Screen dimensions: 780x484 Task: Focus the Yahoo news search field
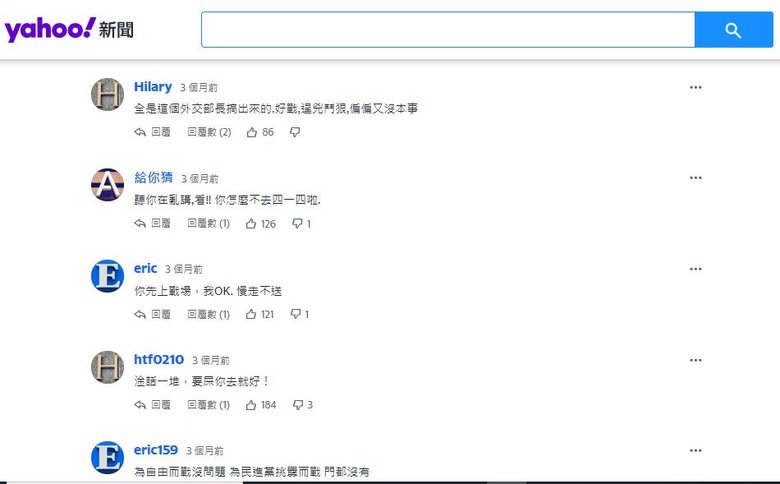pyautogui.click(x=448, y=30)
